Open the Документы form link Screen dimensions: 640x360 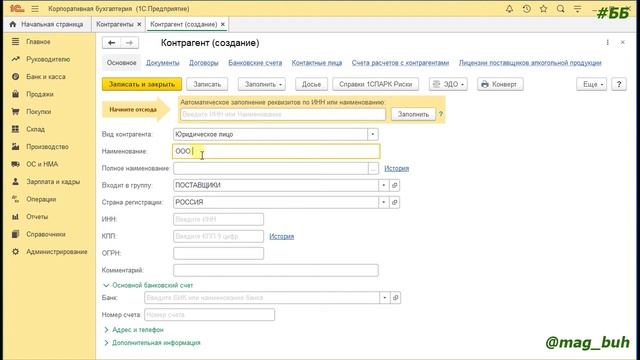(x=162, y=63)
